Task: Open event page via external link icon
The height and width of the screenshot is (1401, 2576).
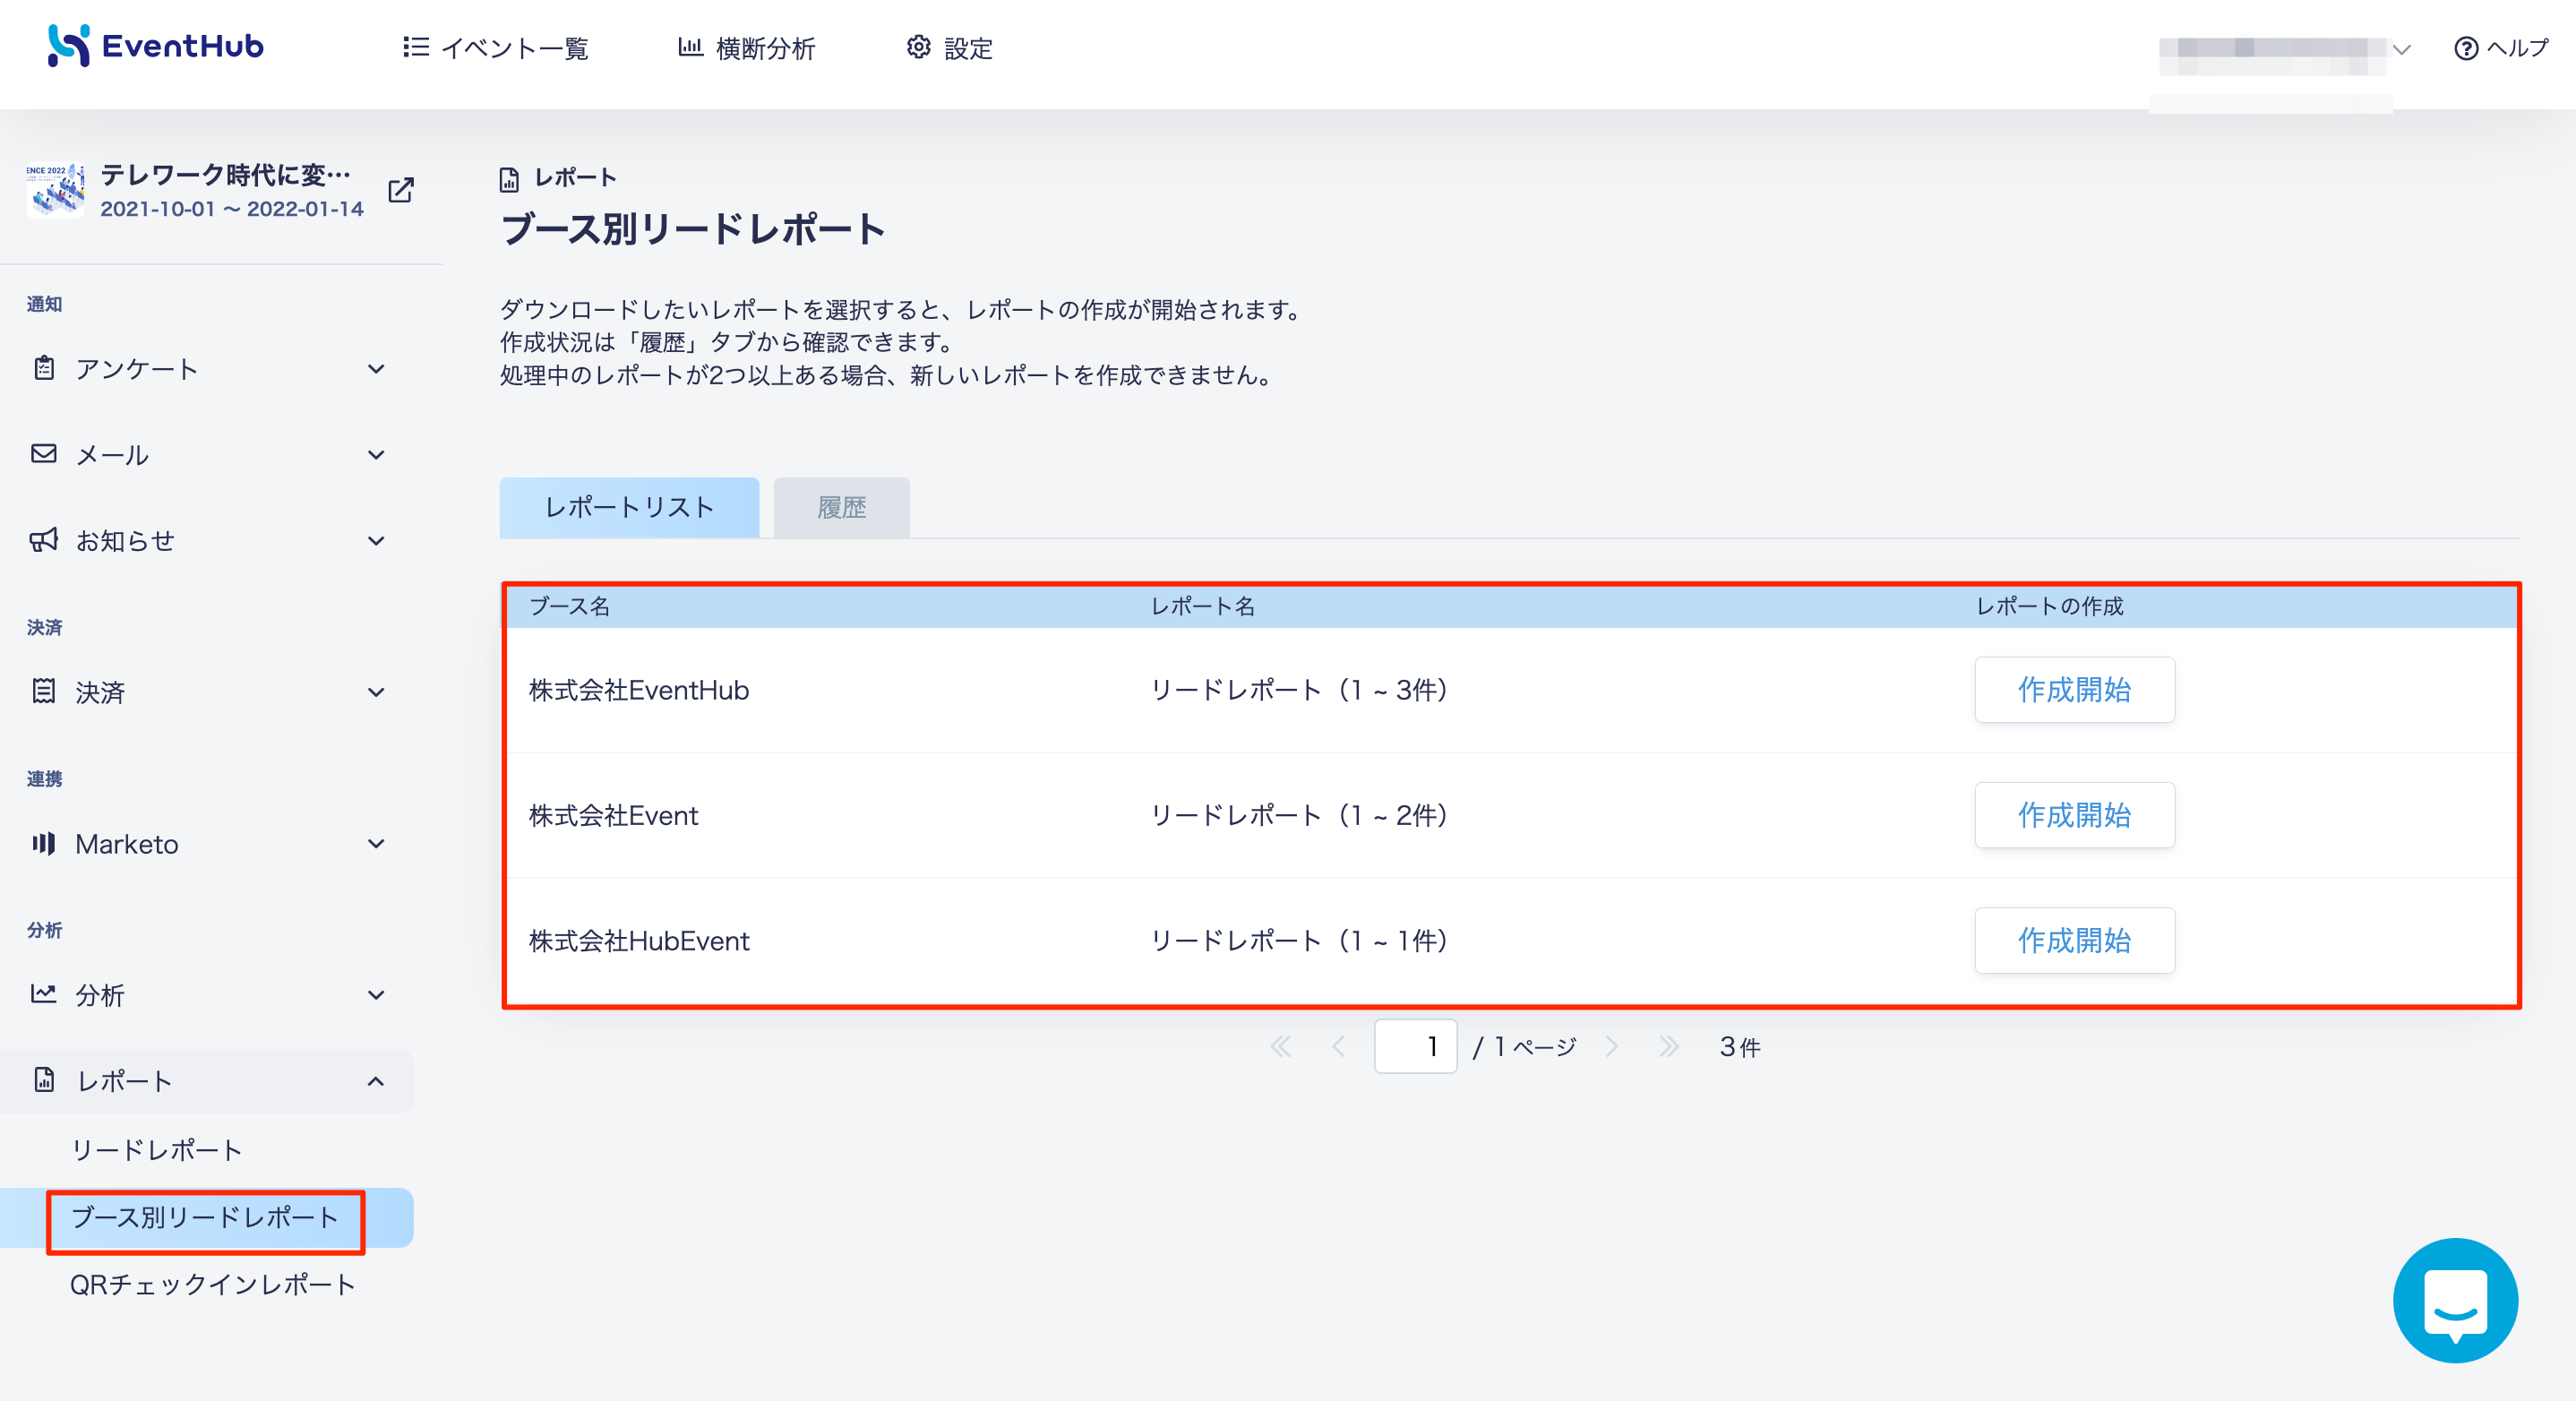Action: tap(401, 190)
